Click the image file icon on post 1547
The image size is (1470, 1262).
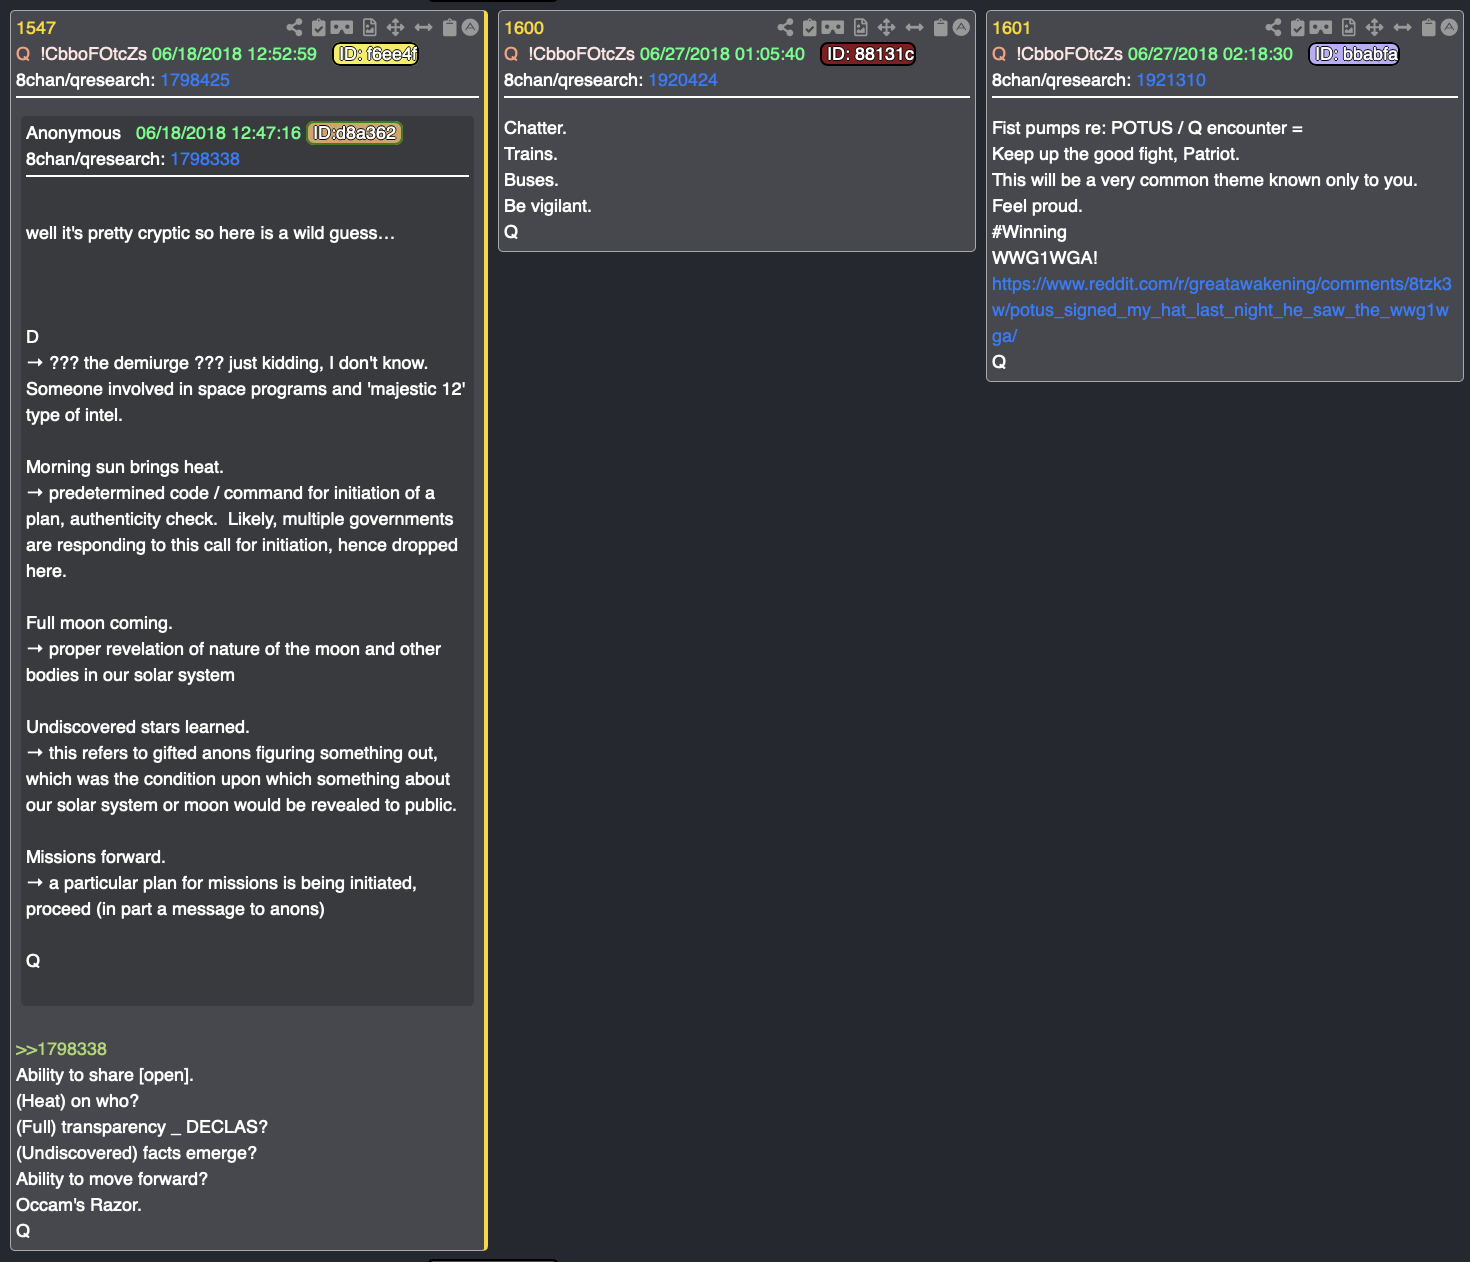[x=370, y=28]
